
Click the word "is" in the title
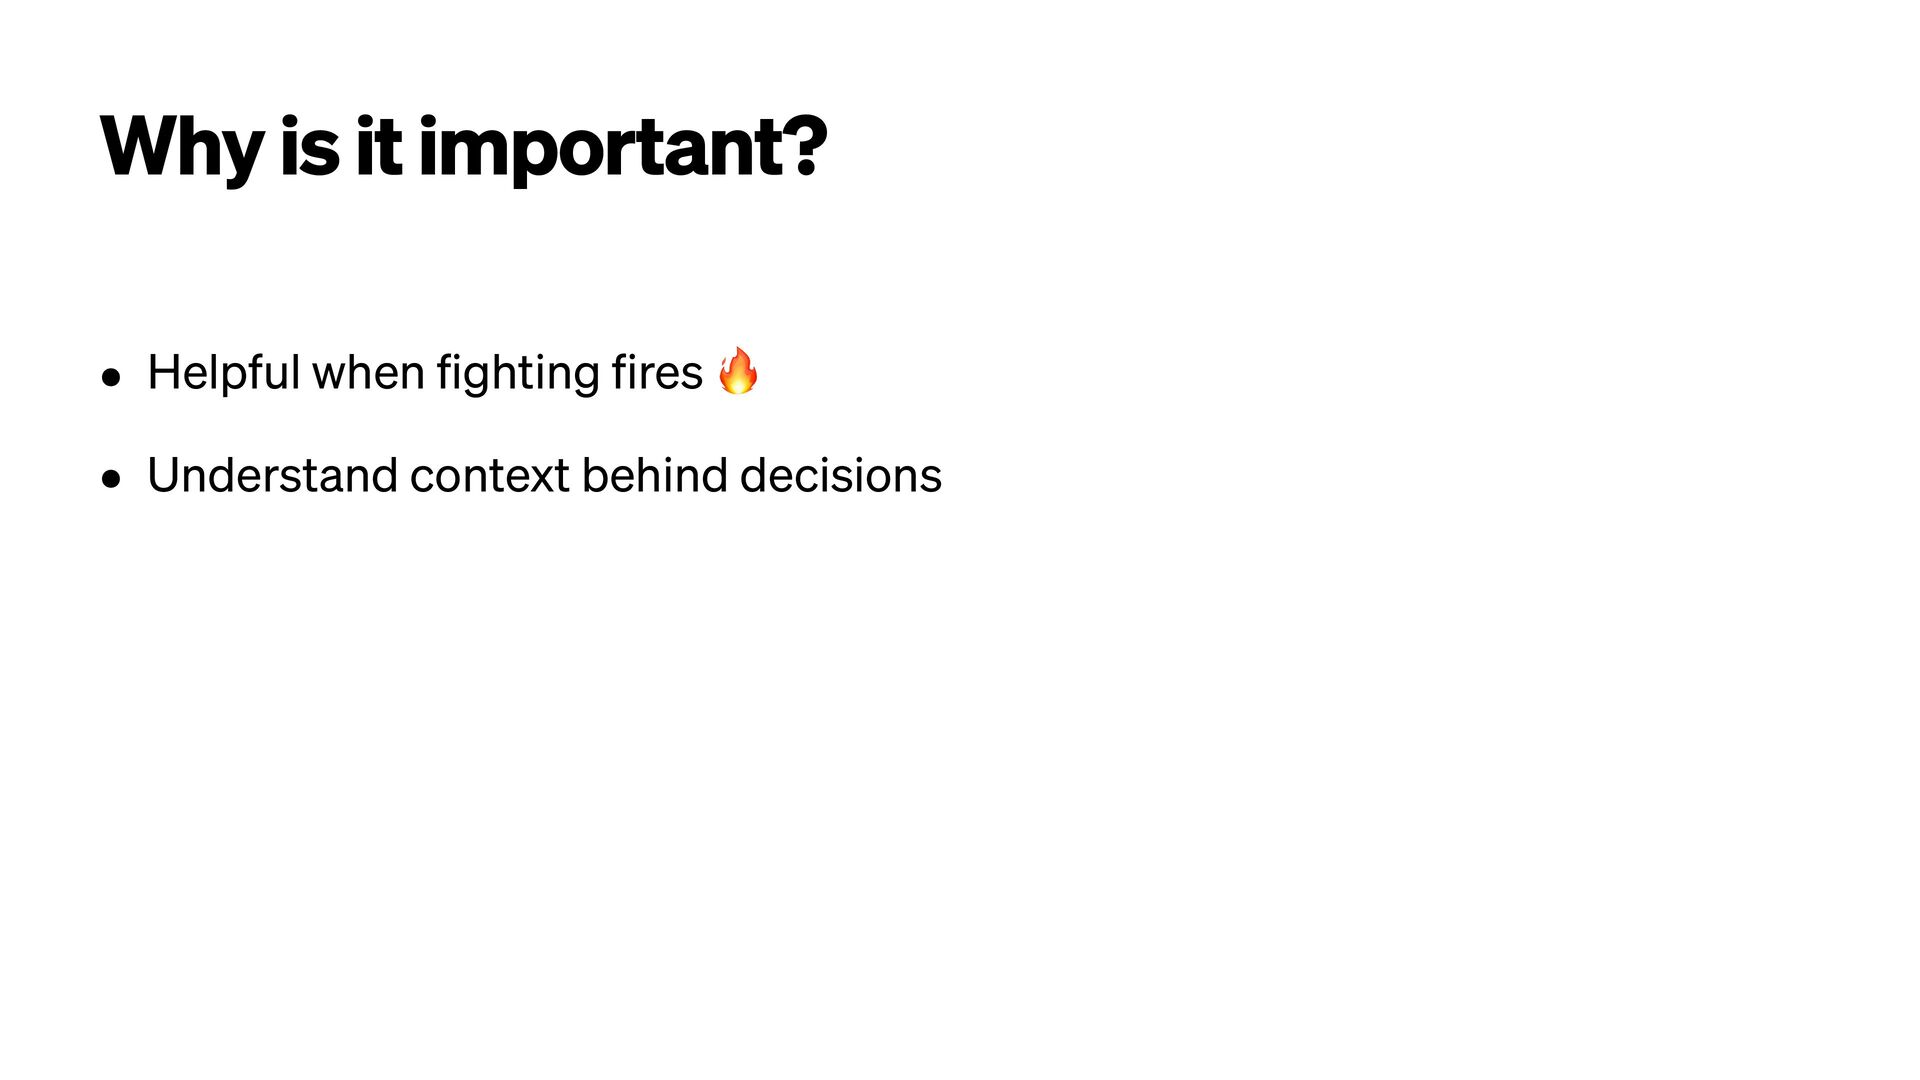point(310,146)
